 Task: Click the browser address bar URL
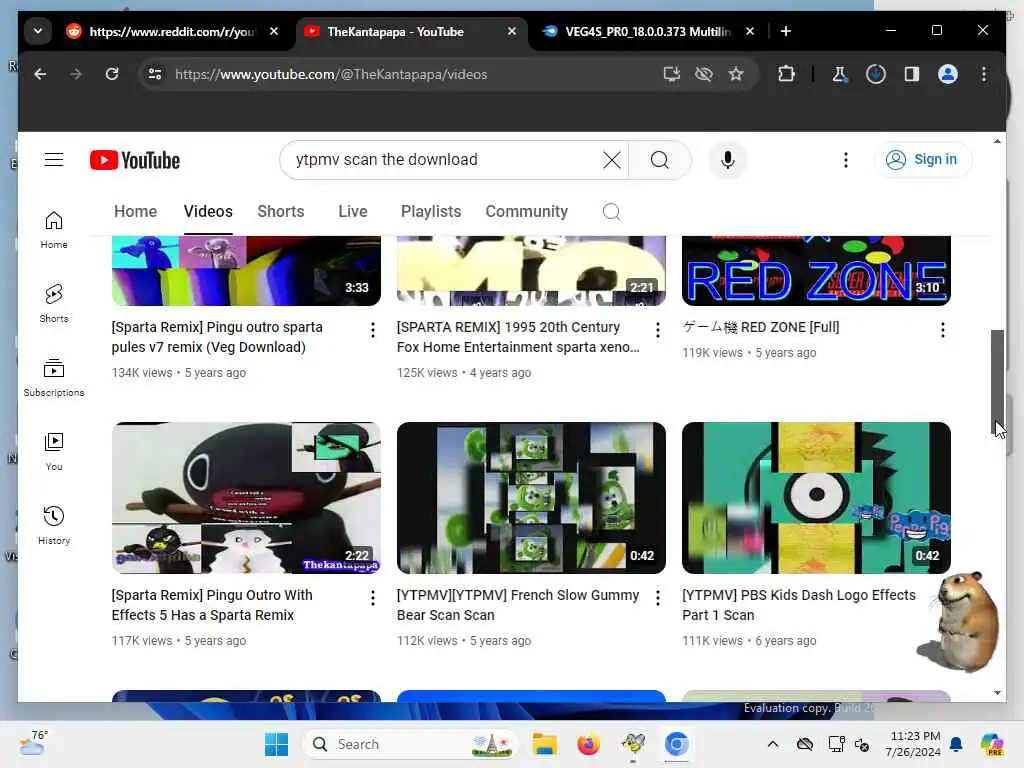tap(330, 74)
